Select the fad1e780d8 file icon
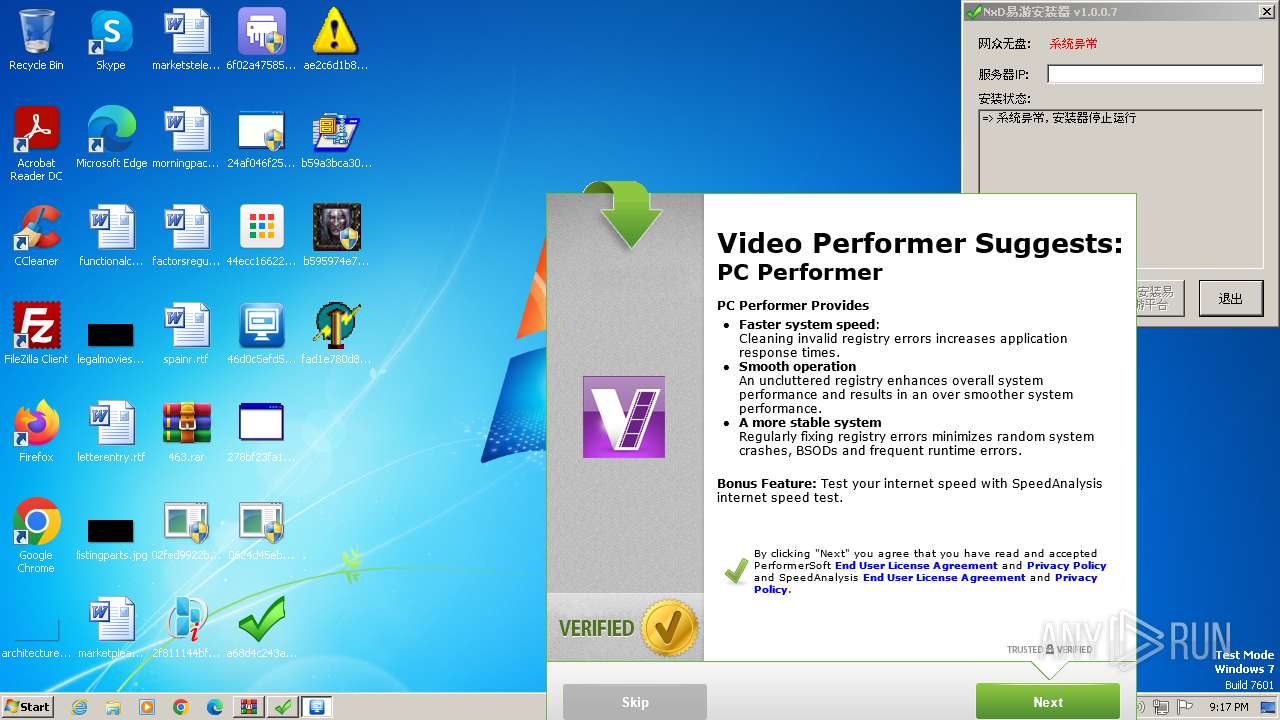 tap(336, 333)
